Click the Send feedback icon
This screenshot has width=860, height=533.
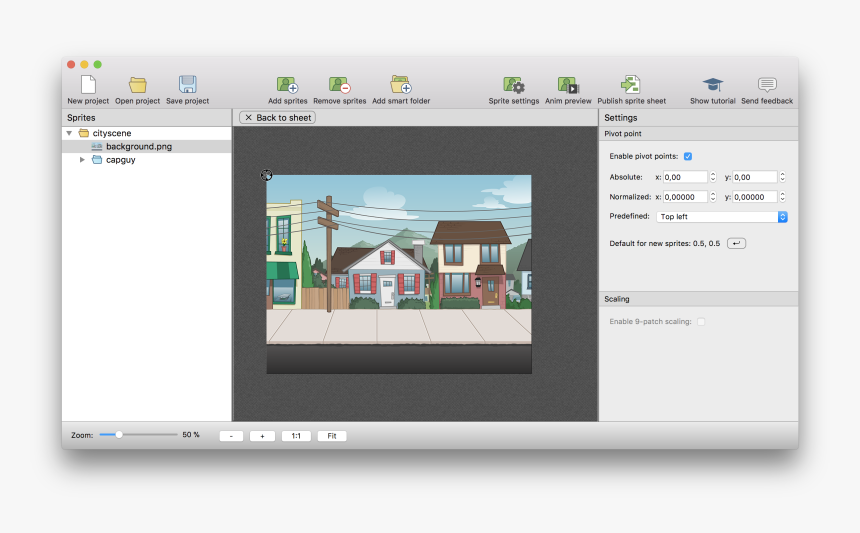coord(767,85)
